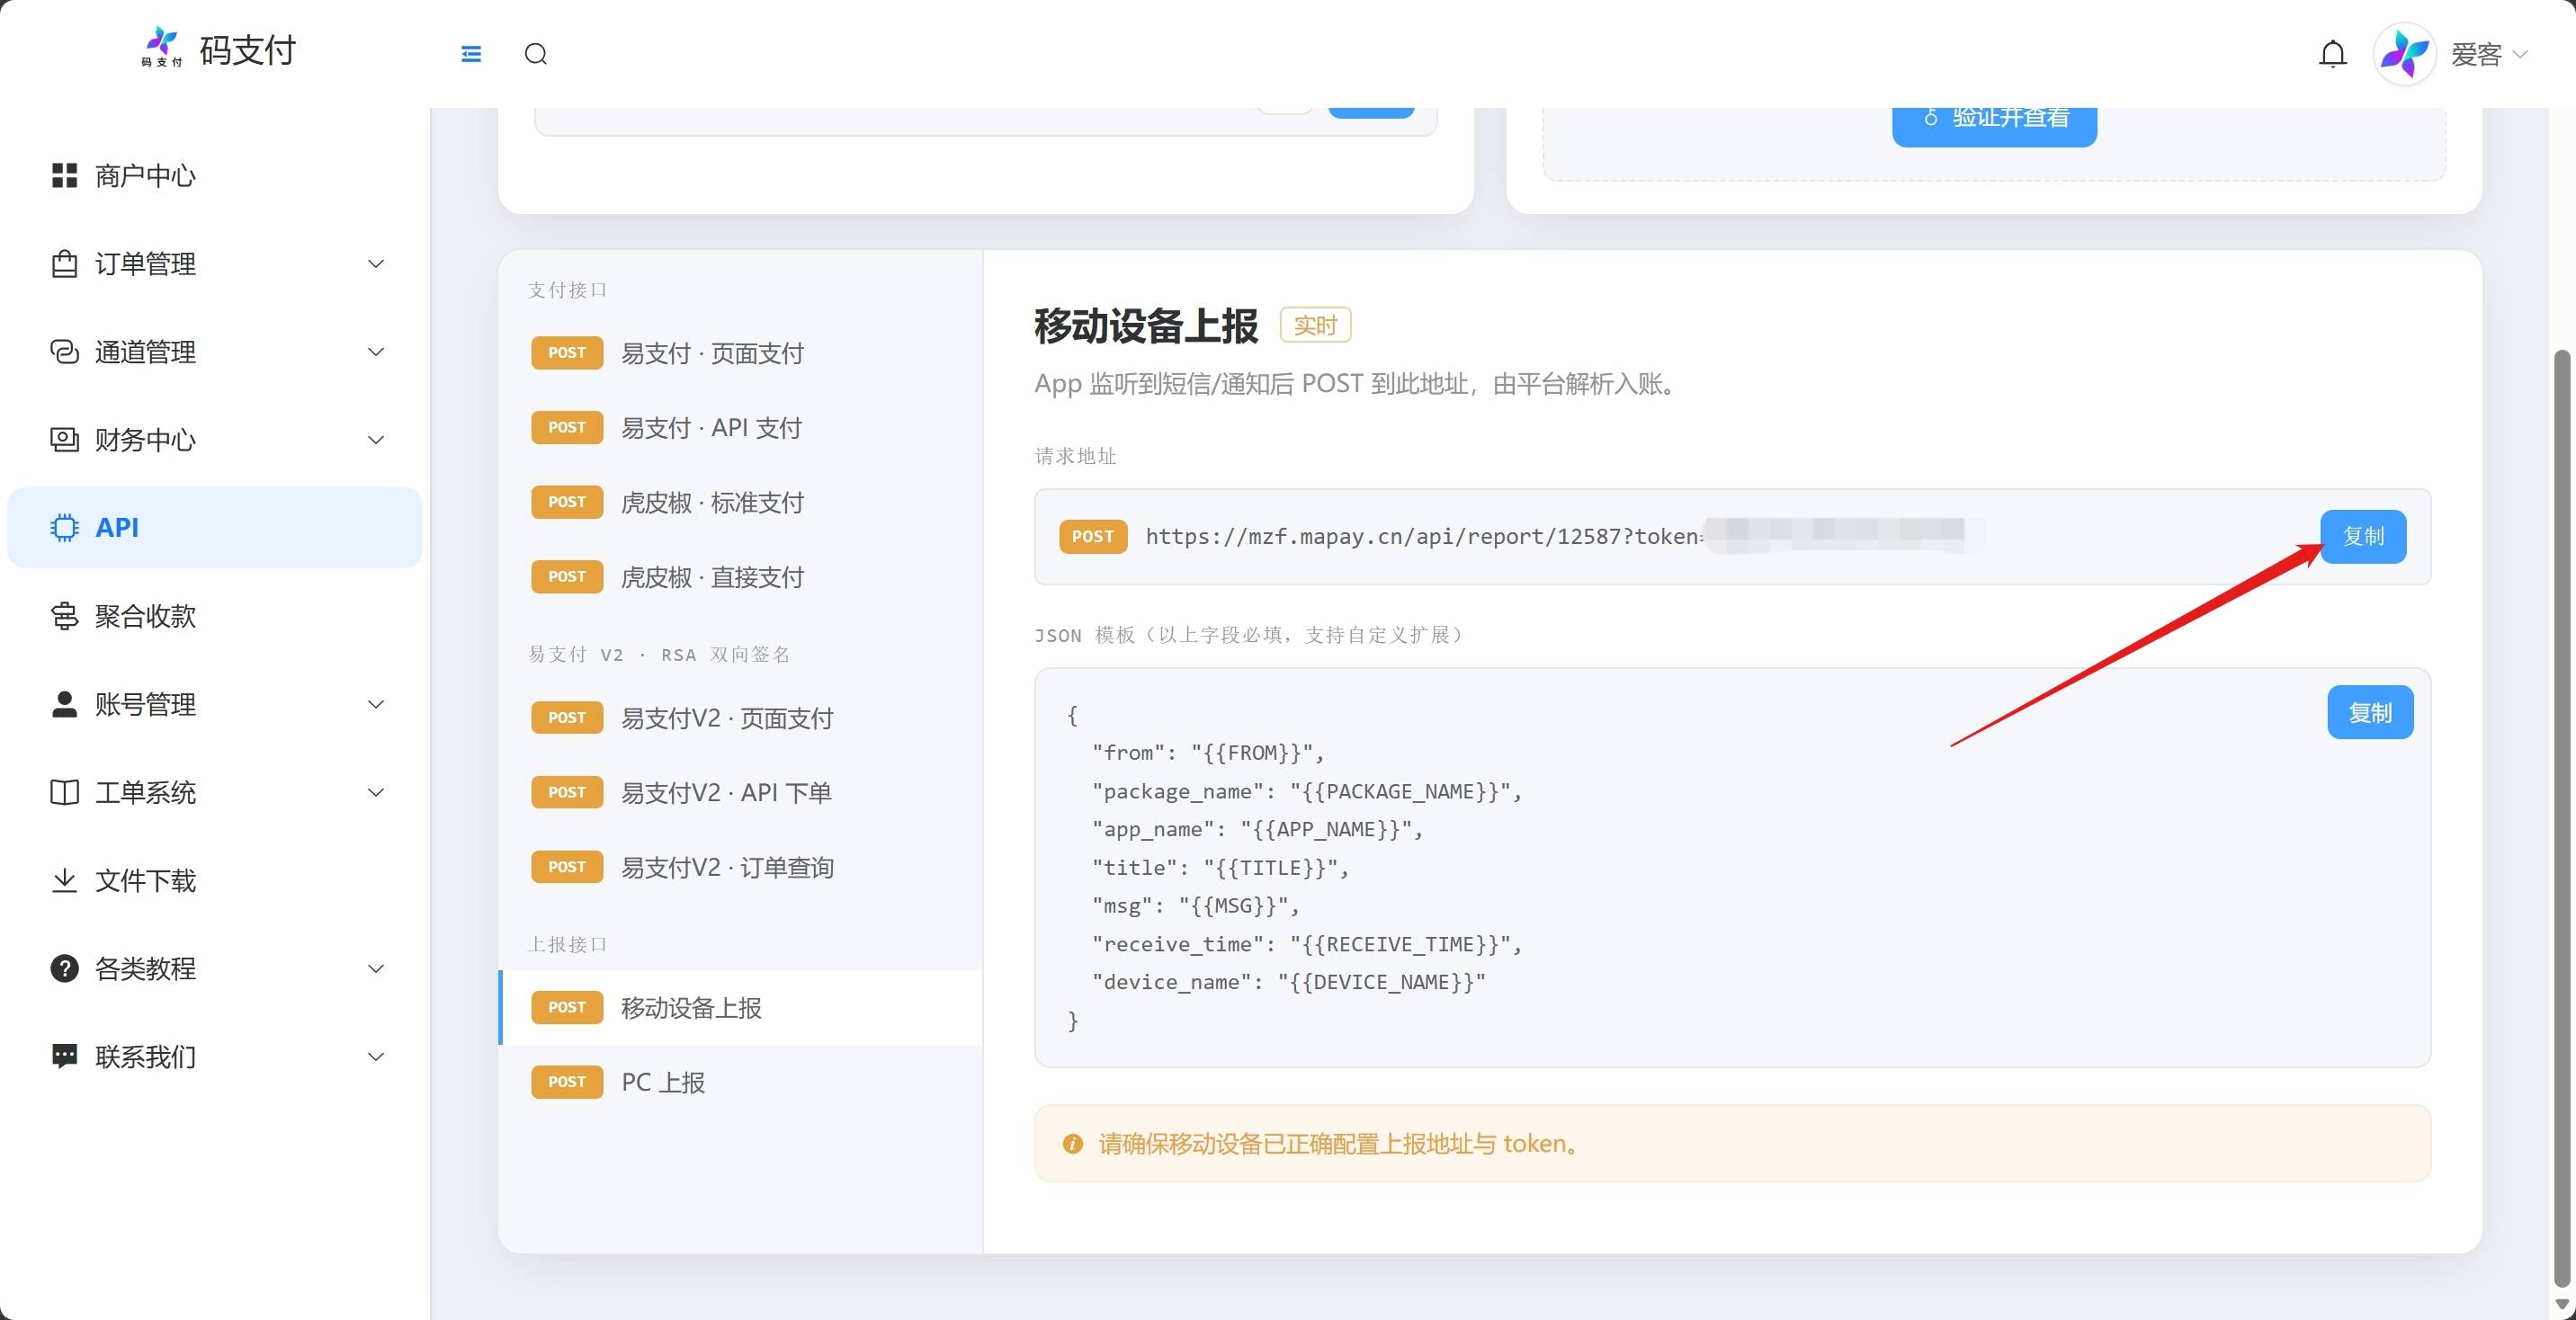Click the POST badge beside 虎皮椒 · 标准支付
Viewport: 2576px width, 1320px height.
(x=567, y=502)
